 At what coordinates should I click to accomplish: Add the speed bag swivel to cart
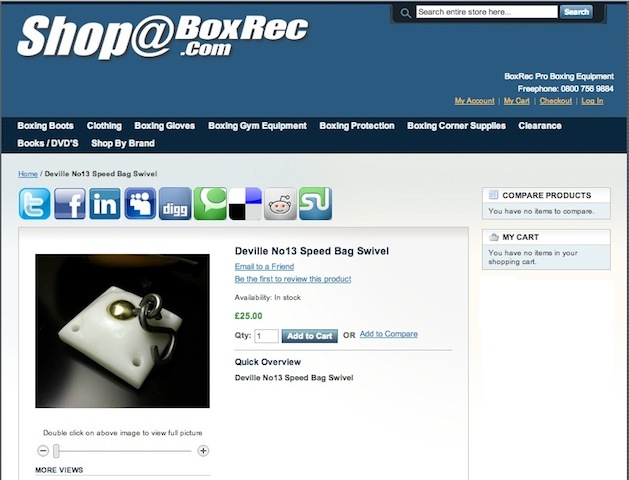(x=310, y=336)
